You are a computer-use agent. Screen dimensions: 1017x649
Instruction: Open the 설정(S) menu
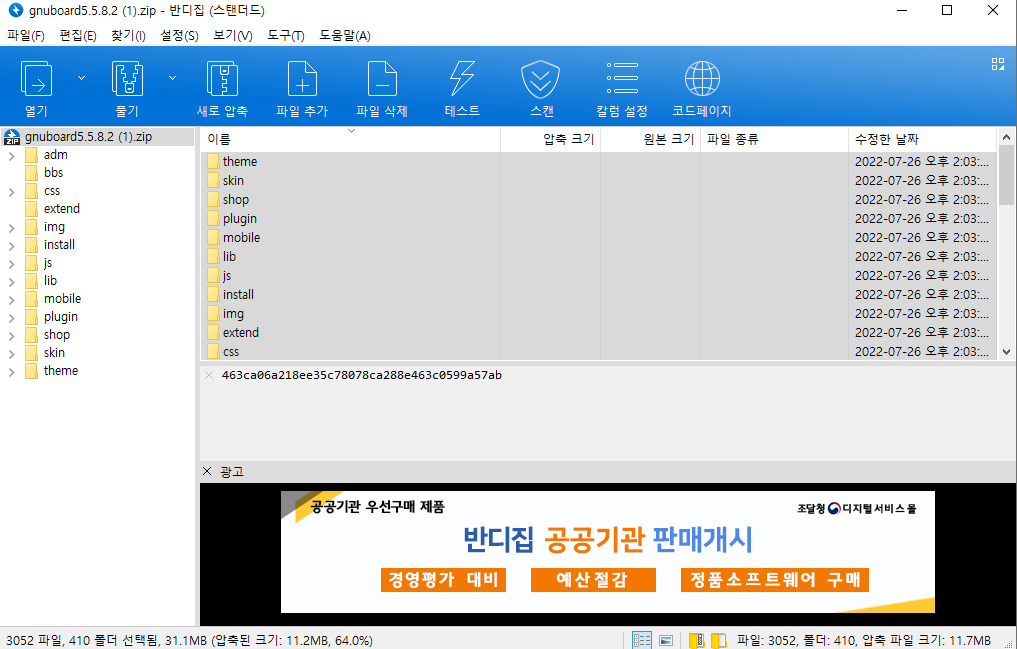[x=179, y=36]
